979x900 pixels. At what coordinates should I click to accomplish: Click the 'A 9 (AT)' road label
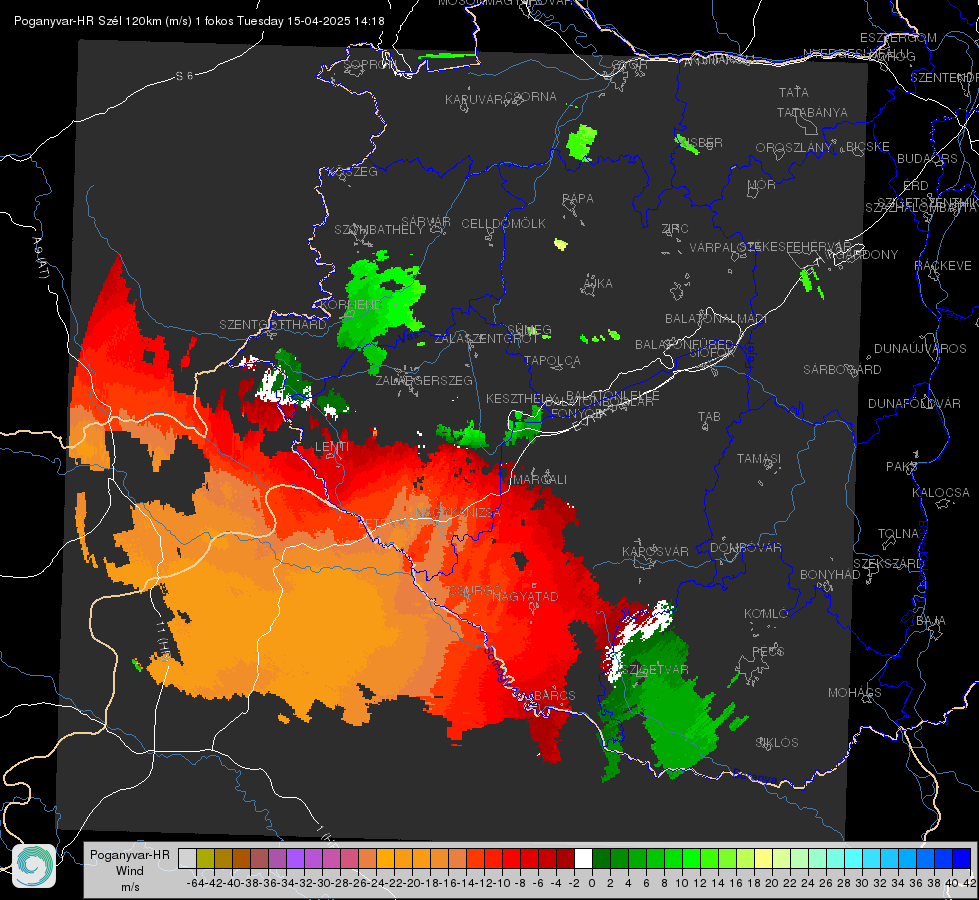(41, 257)
